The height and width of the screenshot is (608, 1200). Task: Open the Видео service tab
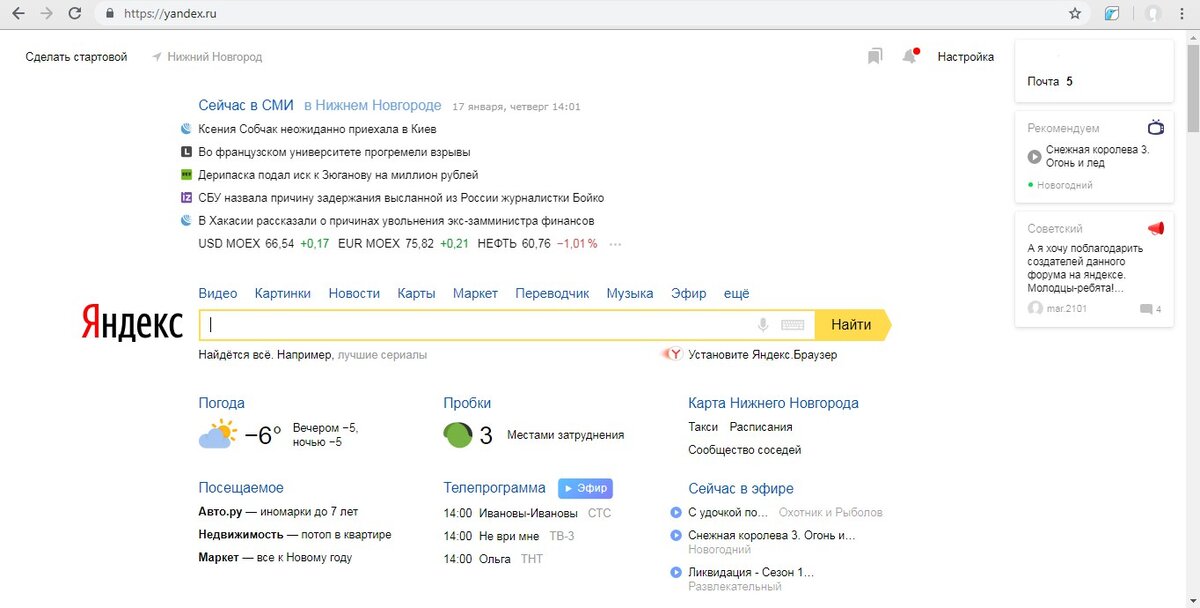coord(218,293)
